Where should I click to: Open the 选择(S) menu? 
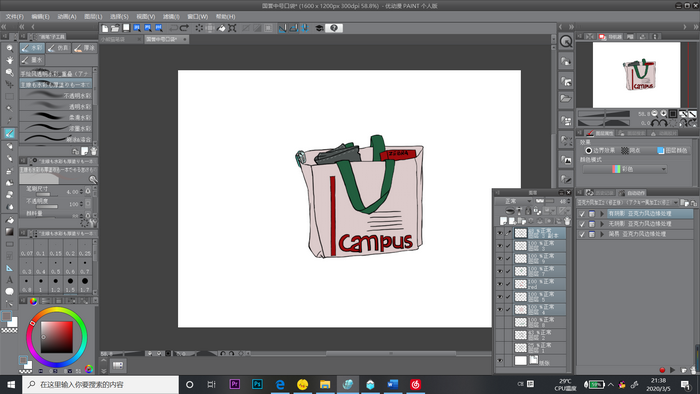coord(119,17)
